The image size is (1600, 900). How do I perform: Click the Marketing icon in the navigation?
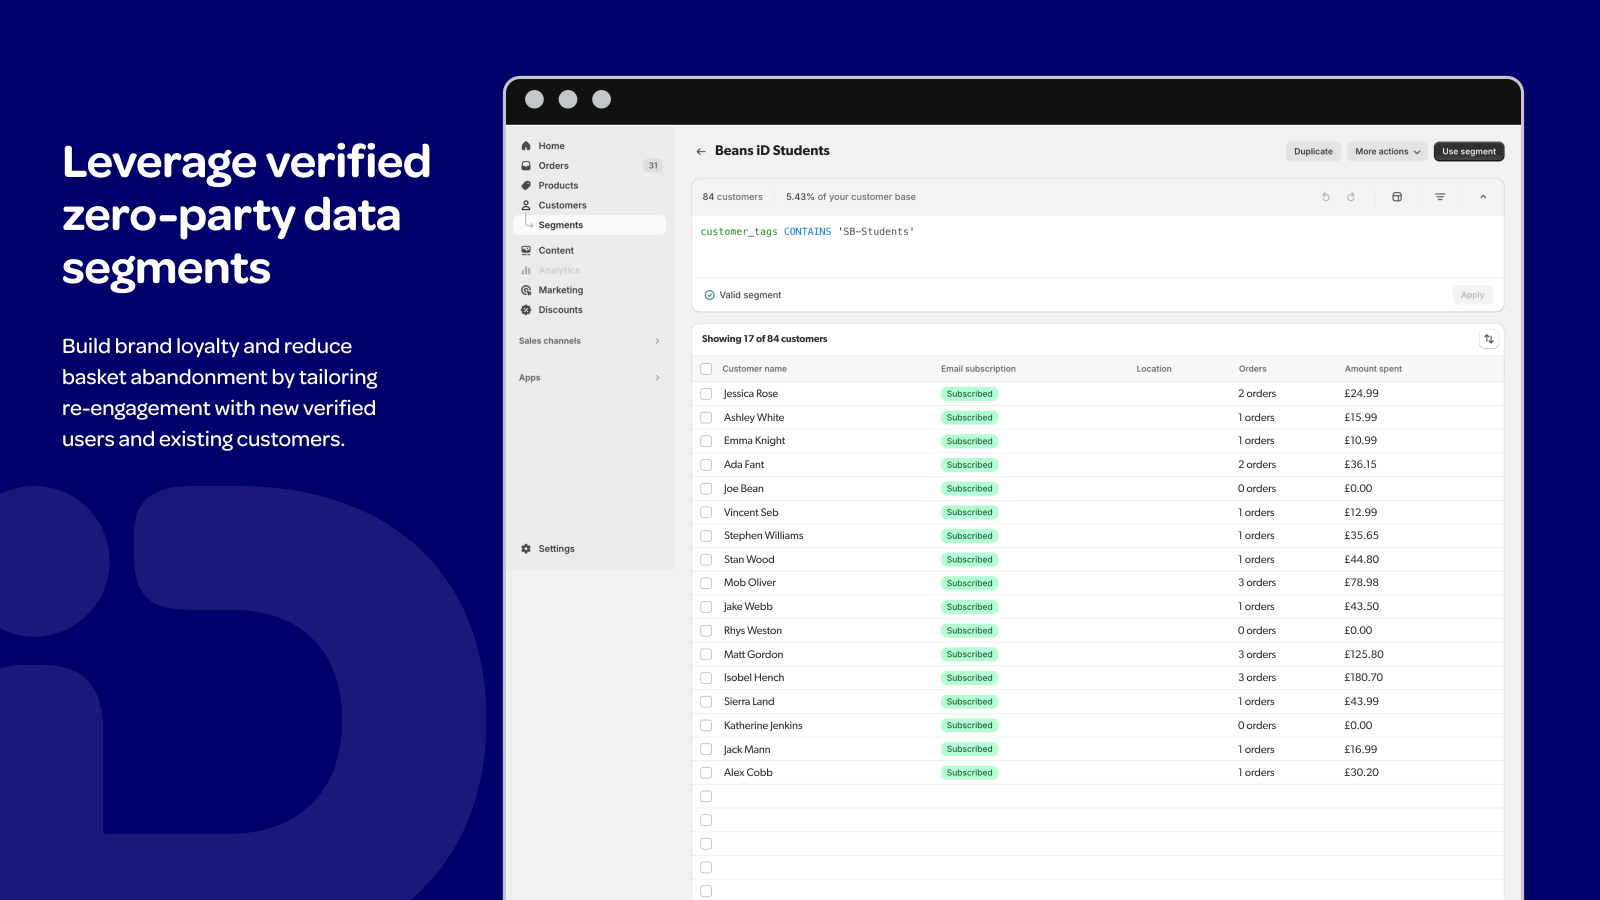click(x=525, y=289)
